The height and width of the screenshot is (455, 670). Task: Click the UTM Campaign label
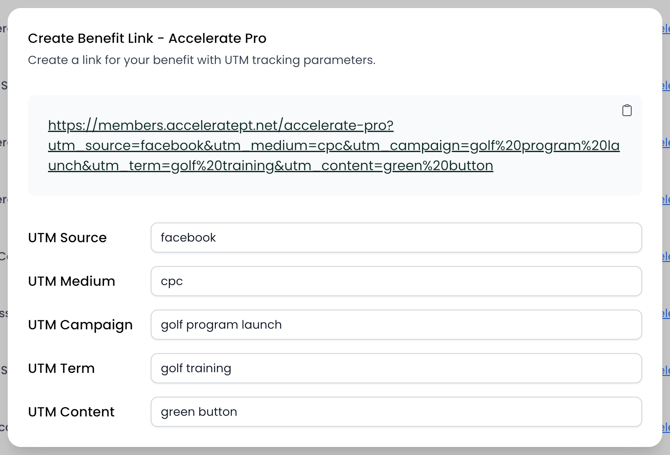(x=80, y=325)
